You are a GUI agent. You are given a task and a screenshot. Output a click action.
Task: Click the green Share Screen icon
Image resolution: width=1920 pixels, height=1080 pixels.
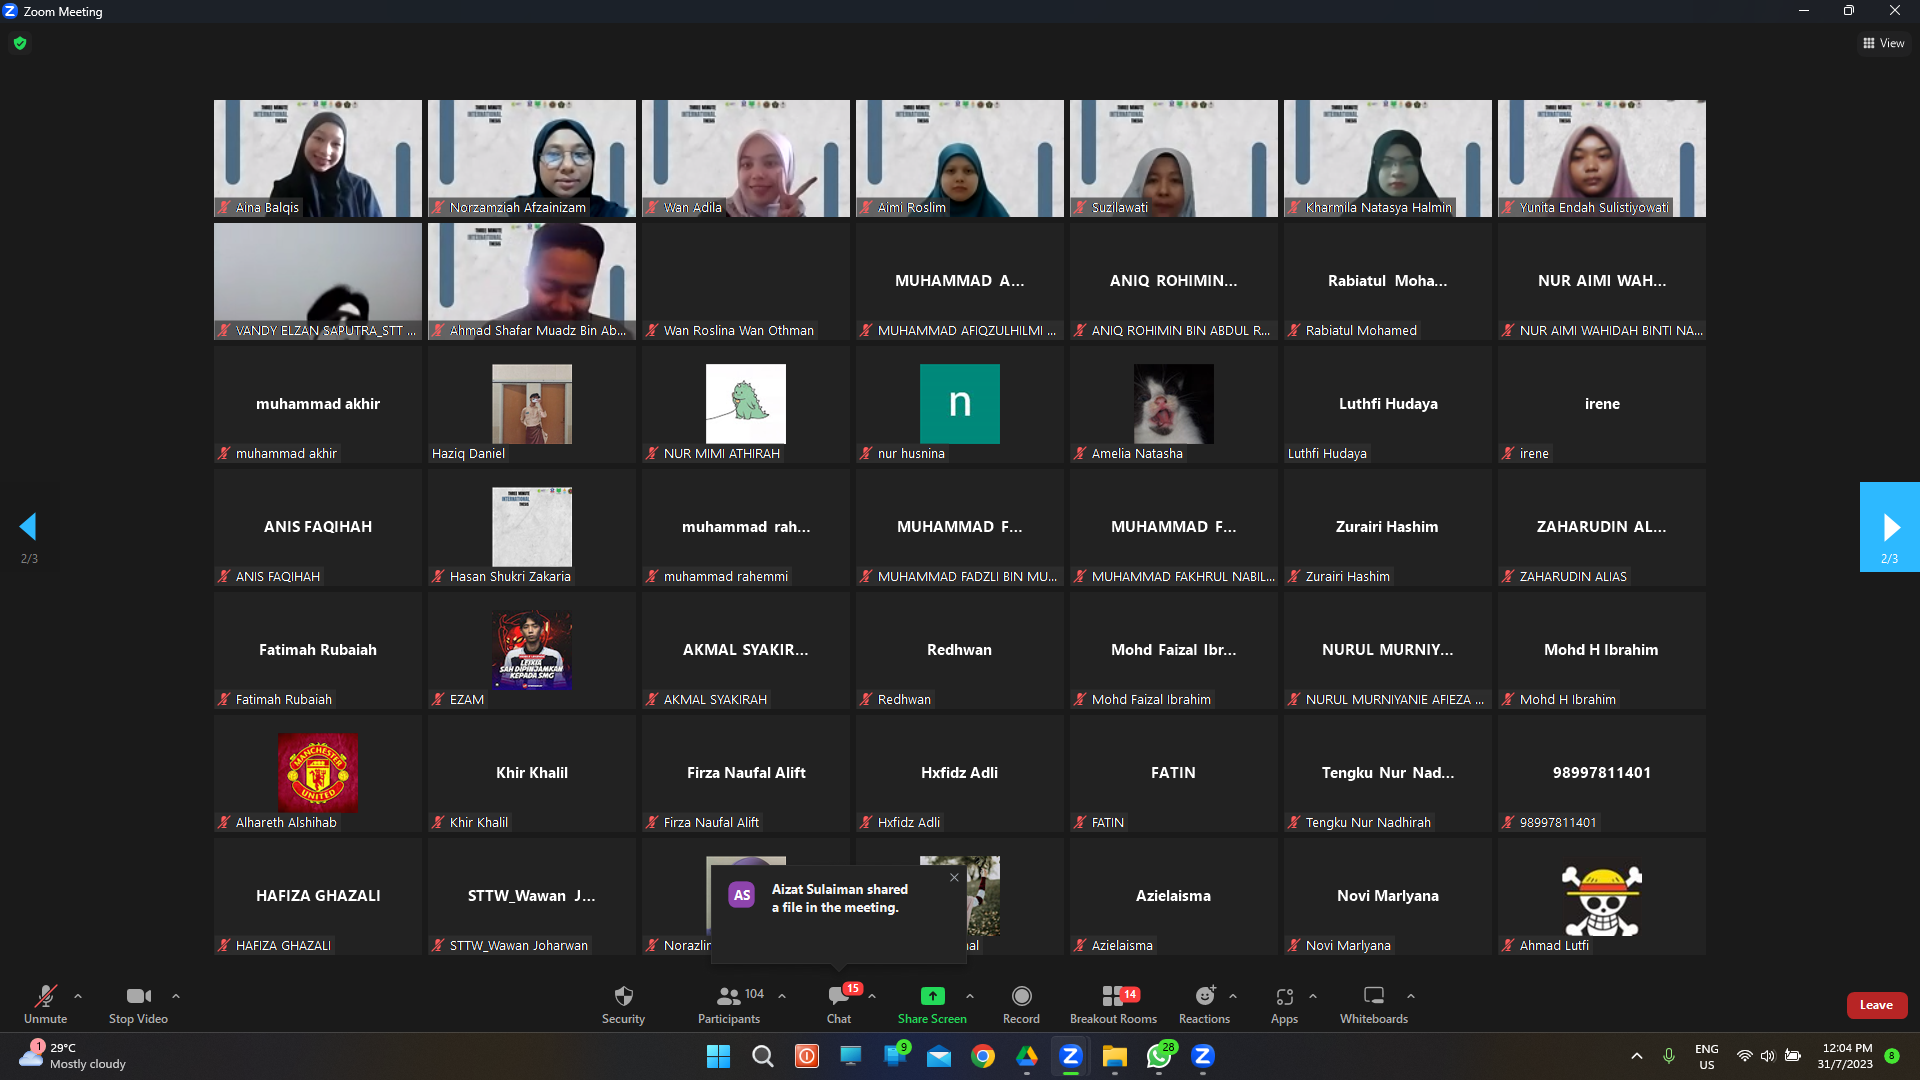pyautogui.click(x=932, y=996)
